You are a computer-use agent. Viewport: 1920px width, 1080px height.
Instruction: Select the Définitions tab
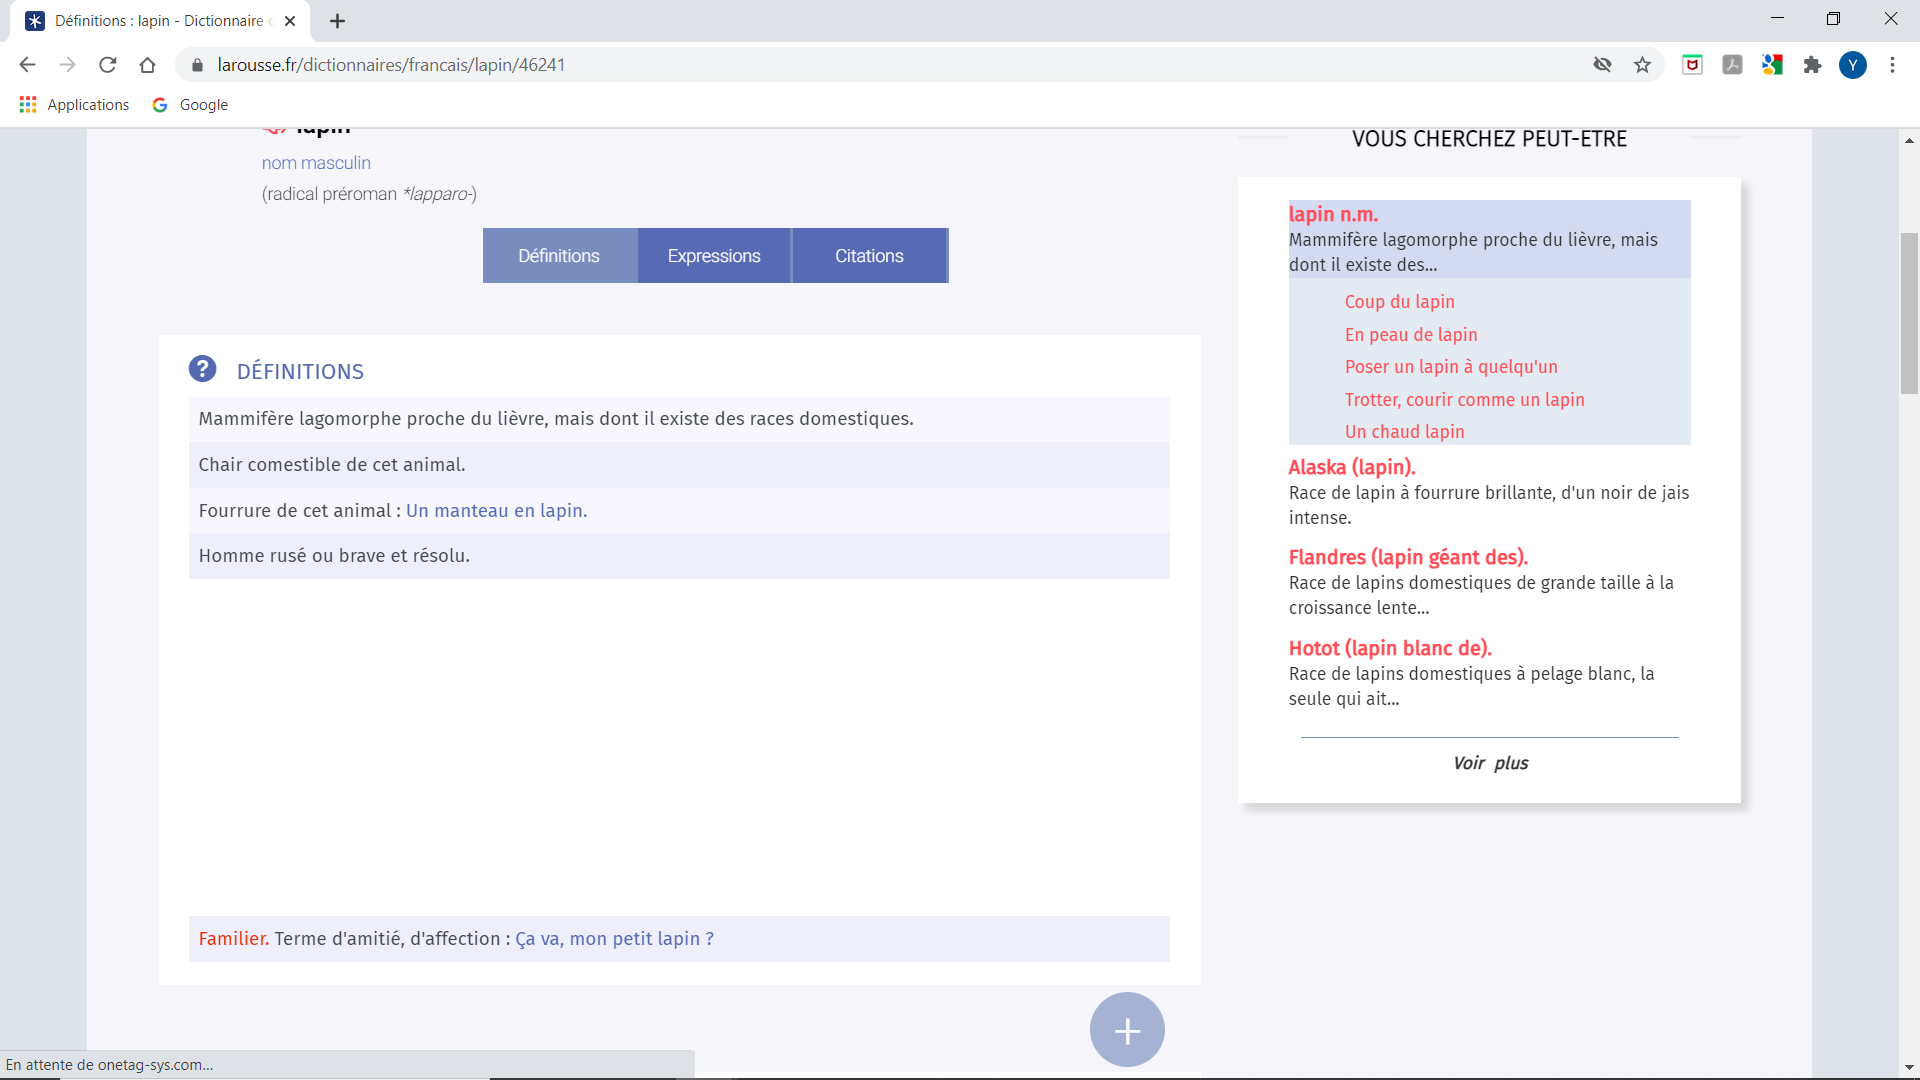point(559,256)
